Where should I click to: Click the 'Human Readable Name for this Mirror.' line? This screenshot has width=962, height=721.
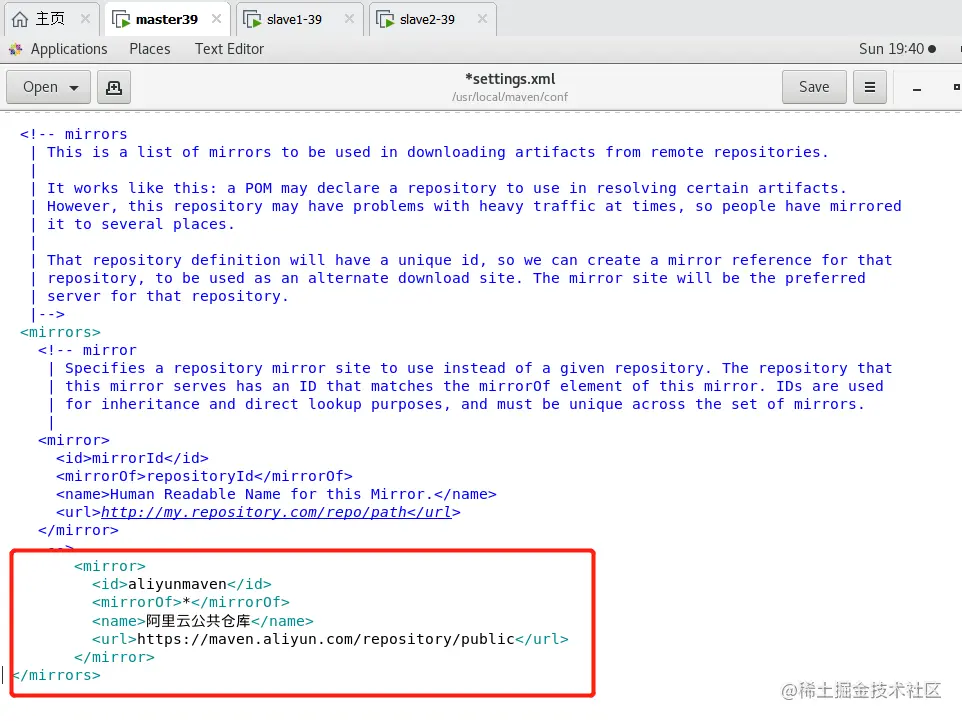276,495
